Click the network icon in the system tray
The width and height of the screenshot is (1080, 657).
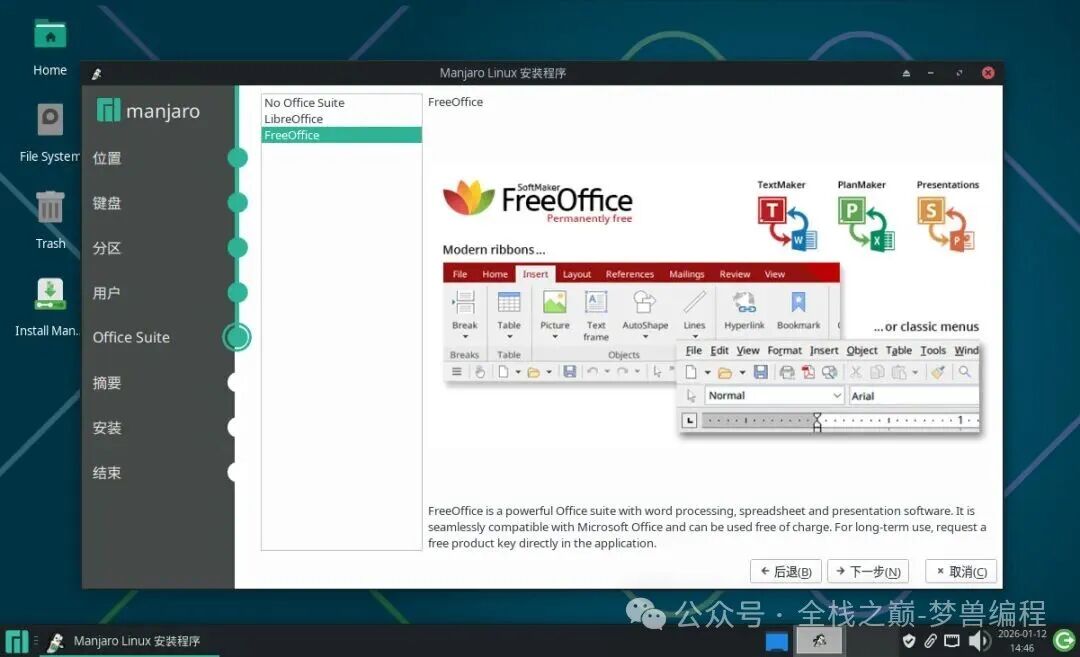click(x=952, y=641)
